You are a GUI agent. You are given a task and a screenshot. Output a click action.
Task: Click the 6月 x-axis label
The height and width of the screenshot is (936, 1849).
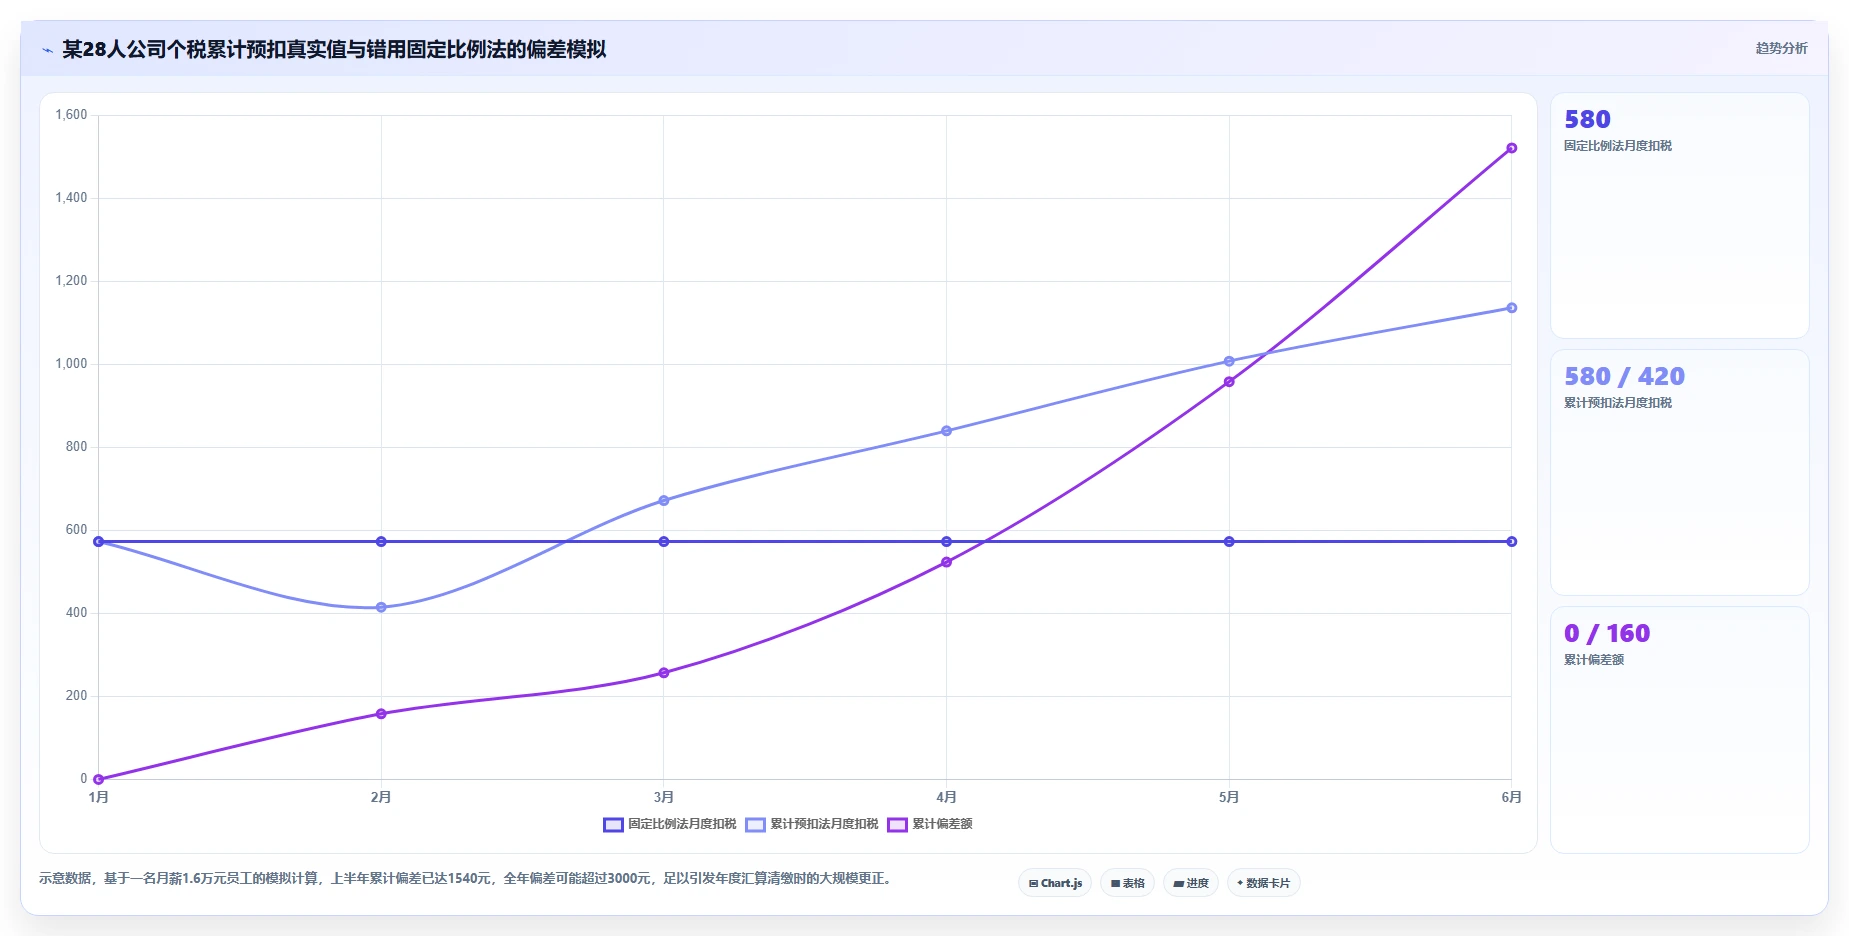tap(1512, 797)
